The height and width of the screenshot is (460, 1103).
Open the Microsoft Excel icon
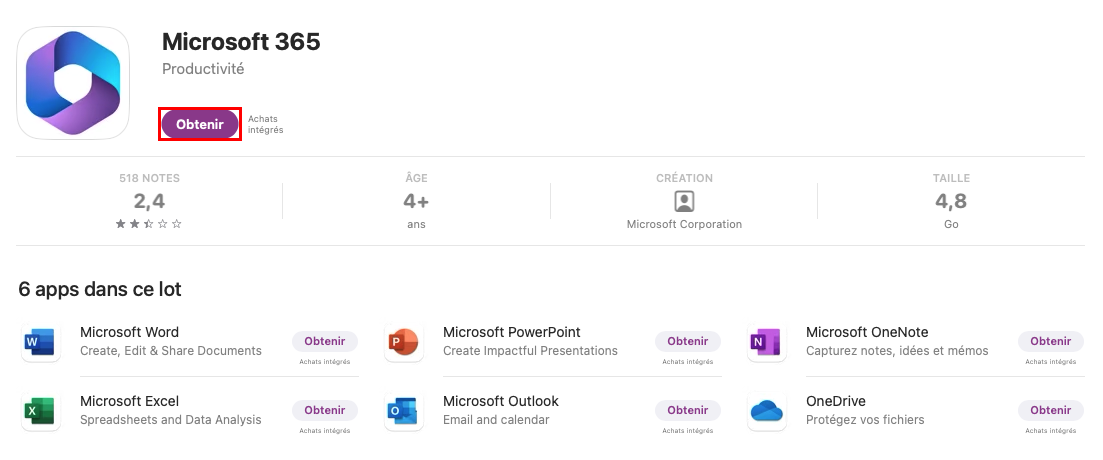40,411
